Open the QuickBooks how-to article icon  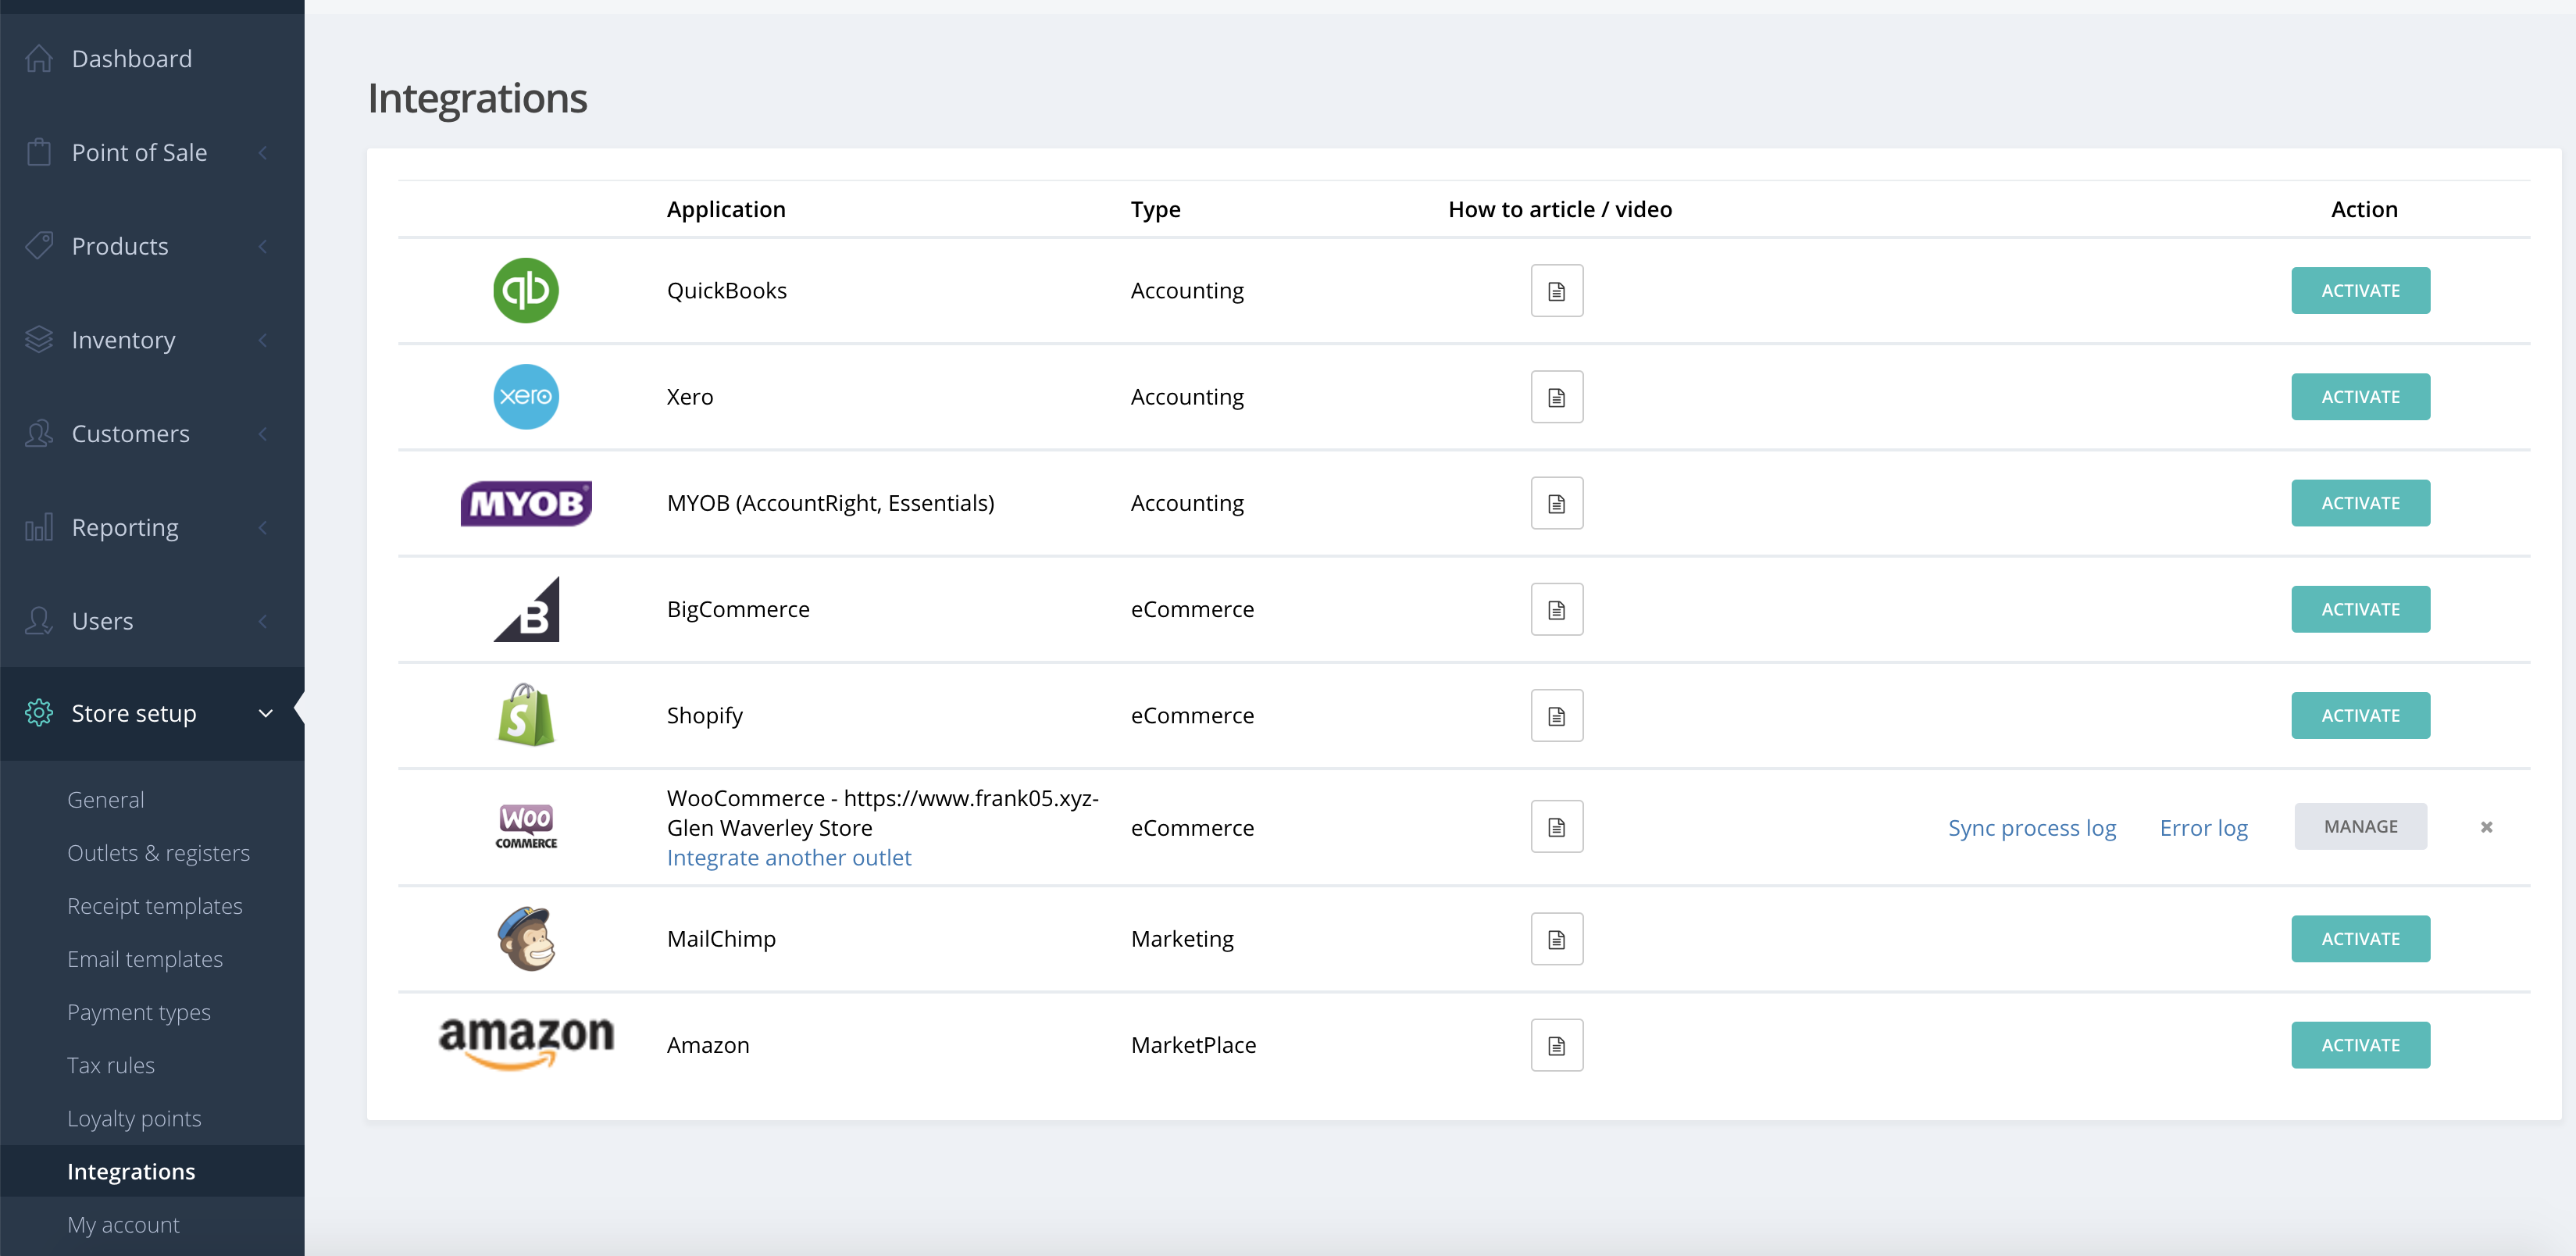[x=1556, y=291]
